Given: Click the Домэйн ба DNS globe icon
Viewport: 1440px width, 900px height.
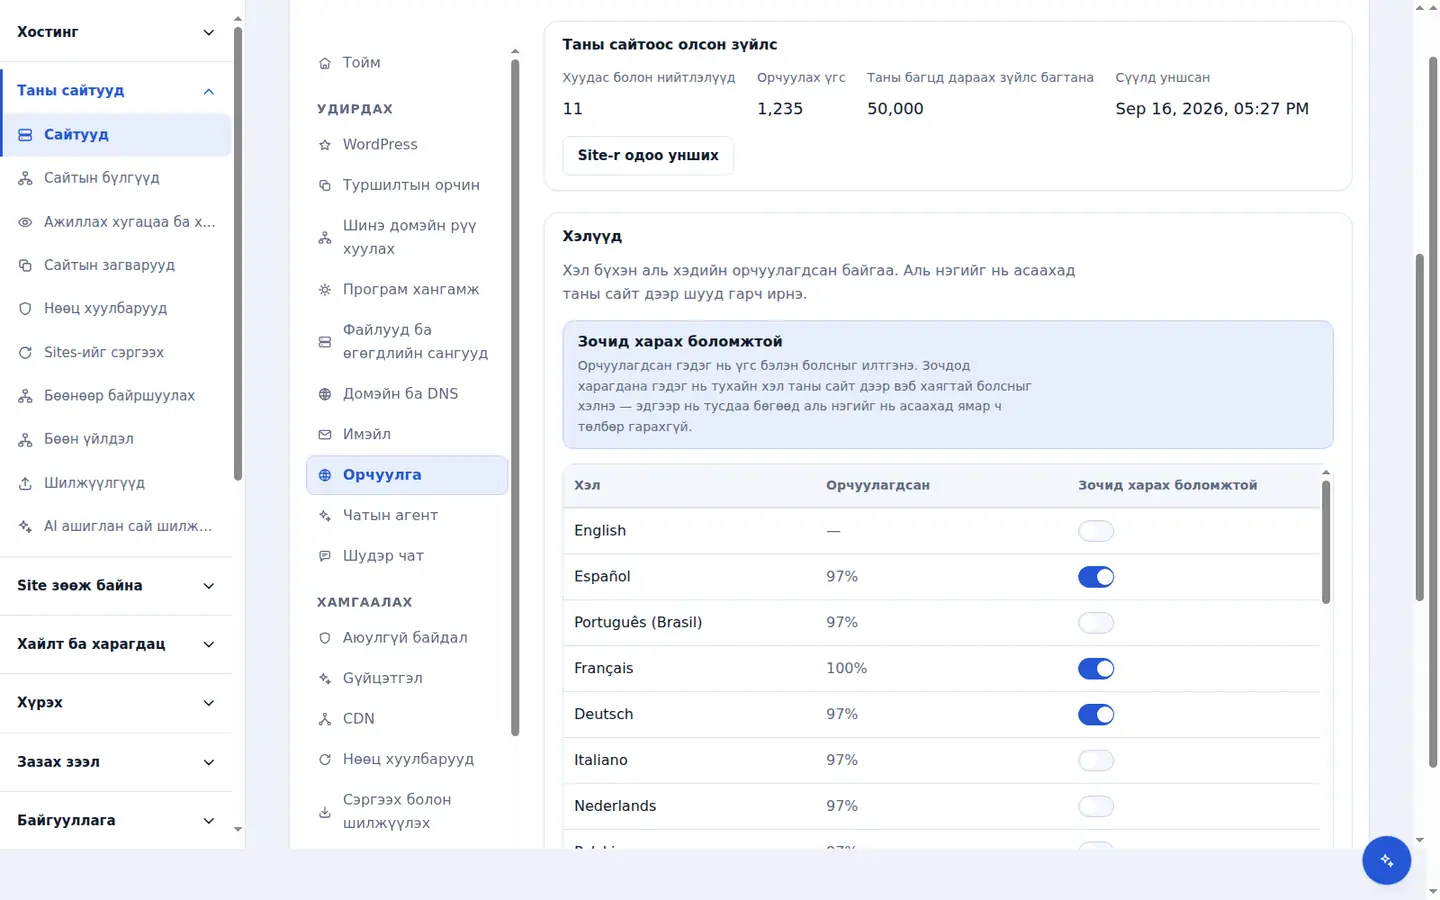Looking at the screenshot, I should tap(325, 394).
